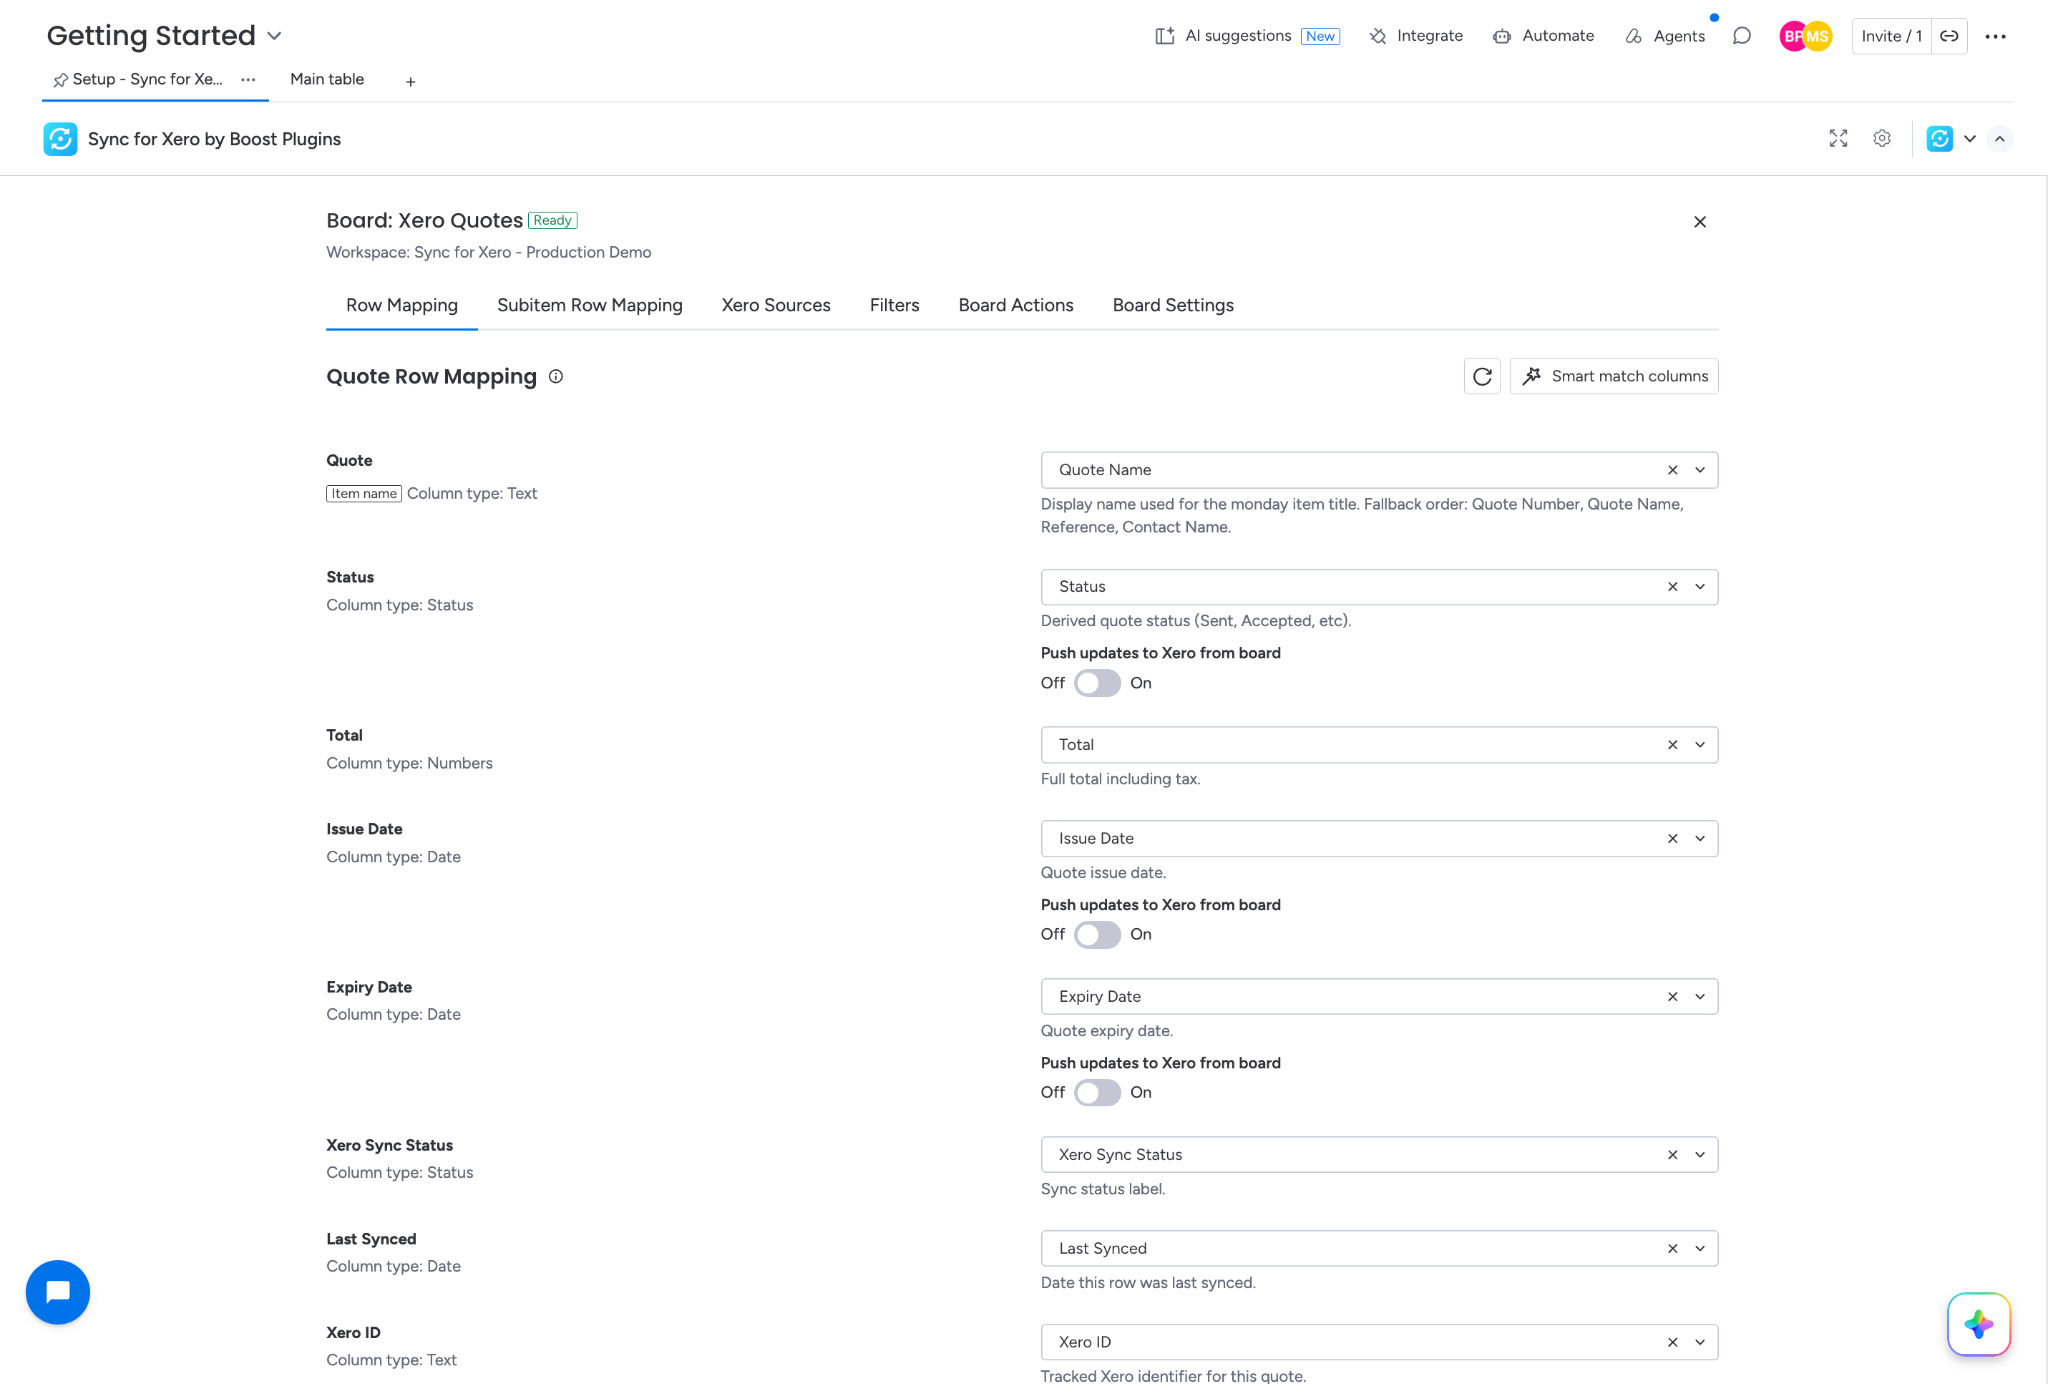Click the Getting Started board title
Viewport: 2048px width, 1384px height.
(x=151, y=36)
